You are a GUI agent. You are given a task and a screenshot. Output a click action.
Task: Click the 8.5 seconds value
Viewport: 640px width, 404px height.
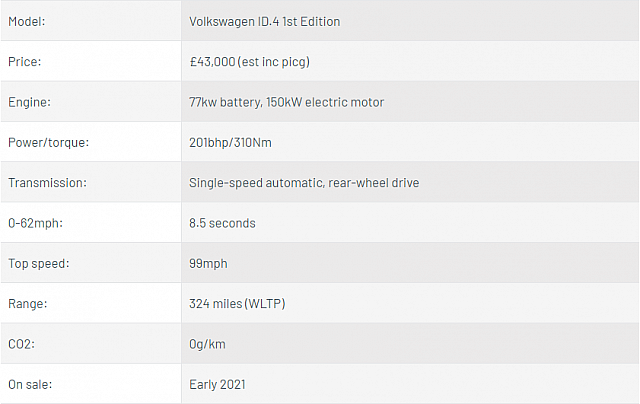click(x=222, y=223)
